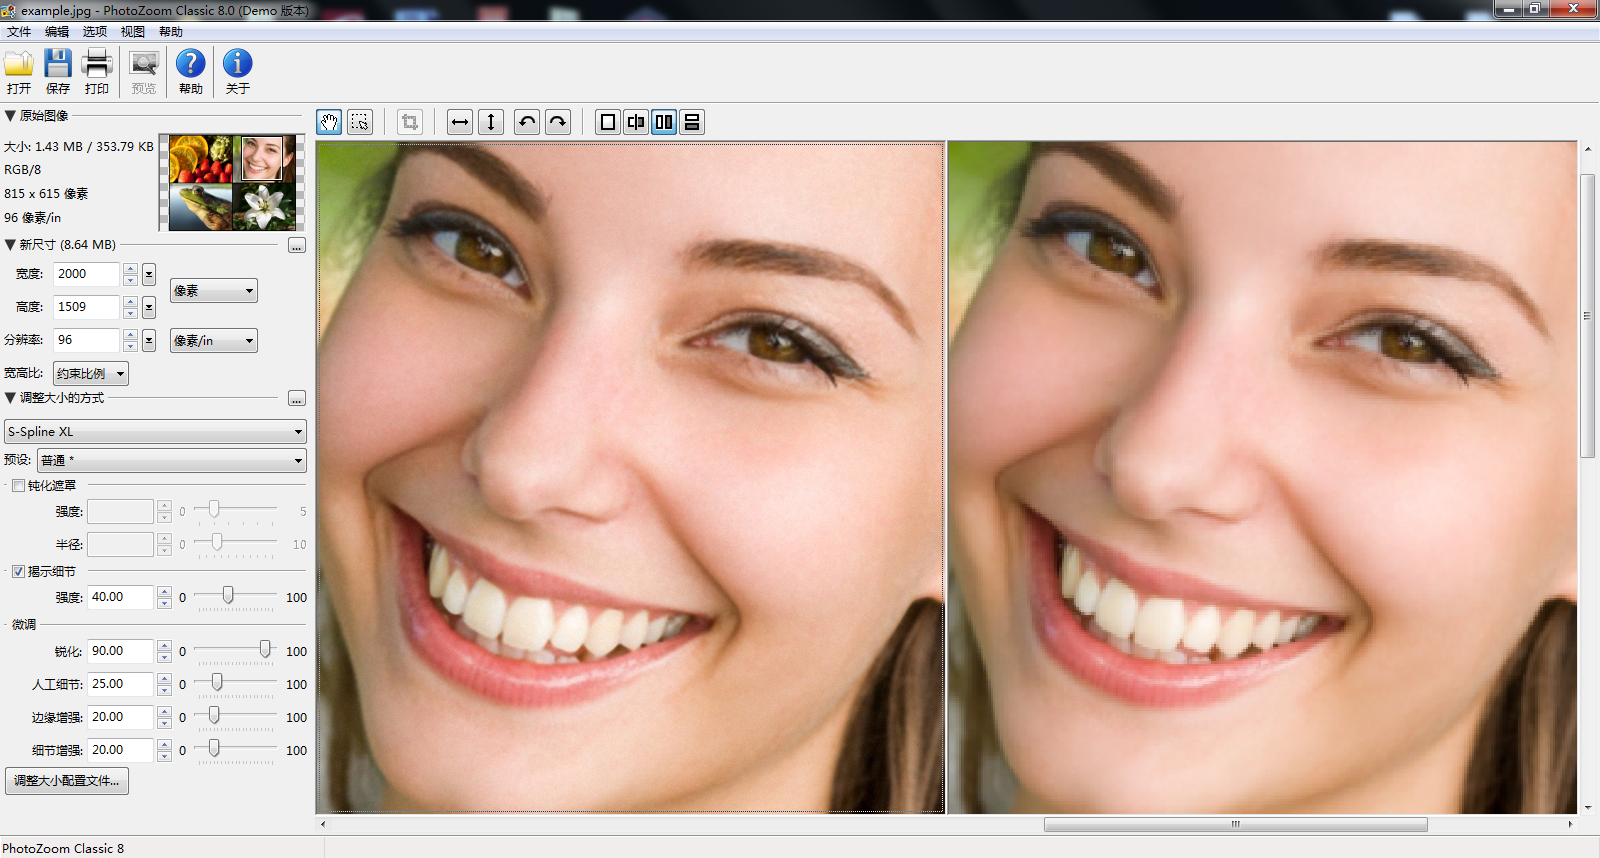Select the hand pan tool
Viewport: 1600px width, 858px height.
click(x=329, y=122)
